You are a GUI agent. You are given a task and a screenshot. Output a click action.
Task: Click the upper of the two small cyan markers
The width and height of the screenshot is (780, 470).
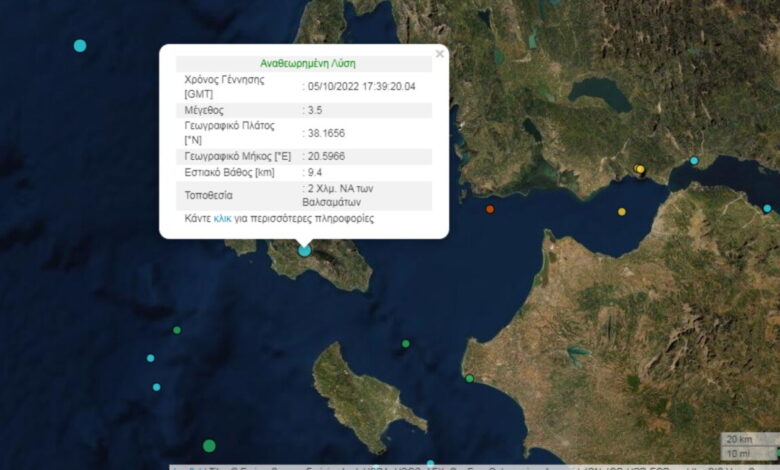[151, 358]
